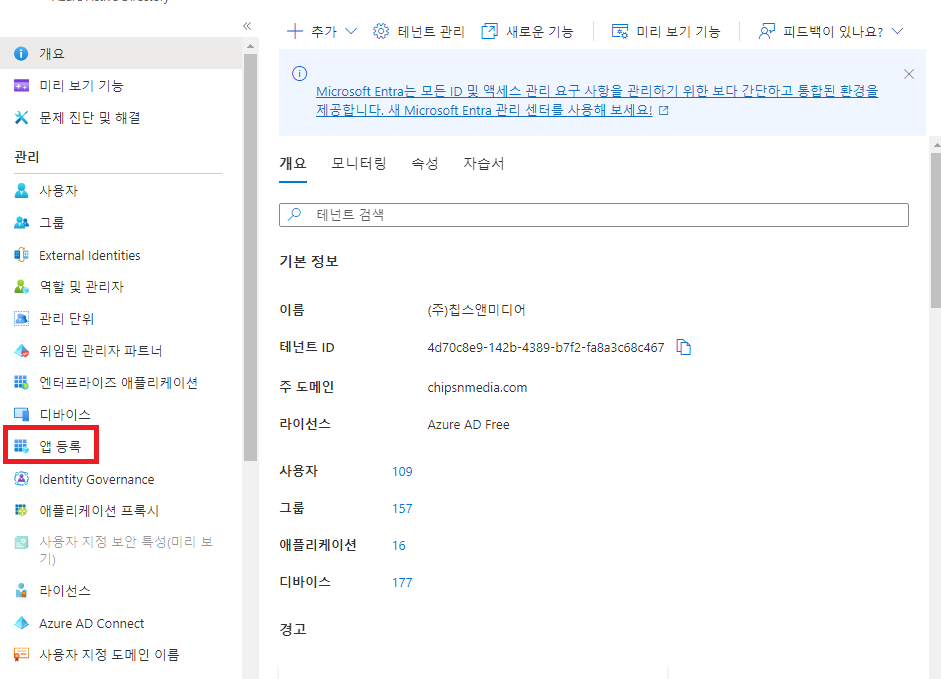
Task: Click 미리 보기 기능 toolbar button
Action: tap(666, 31)
